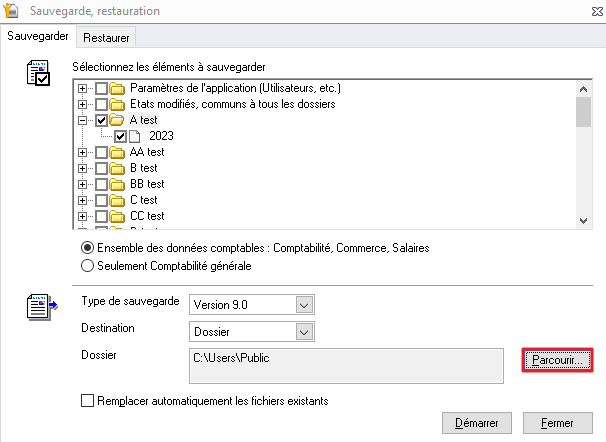Enable Remplacer automatiquement les fichiers existants
Viewport: 606px width, 442px height.
coord(88,401)
